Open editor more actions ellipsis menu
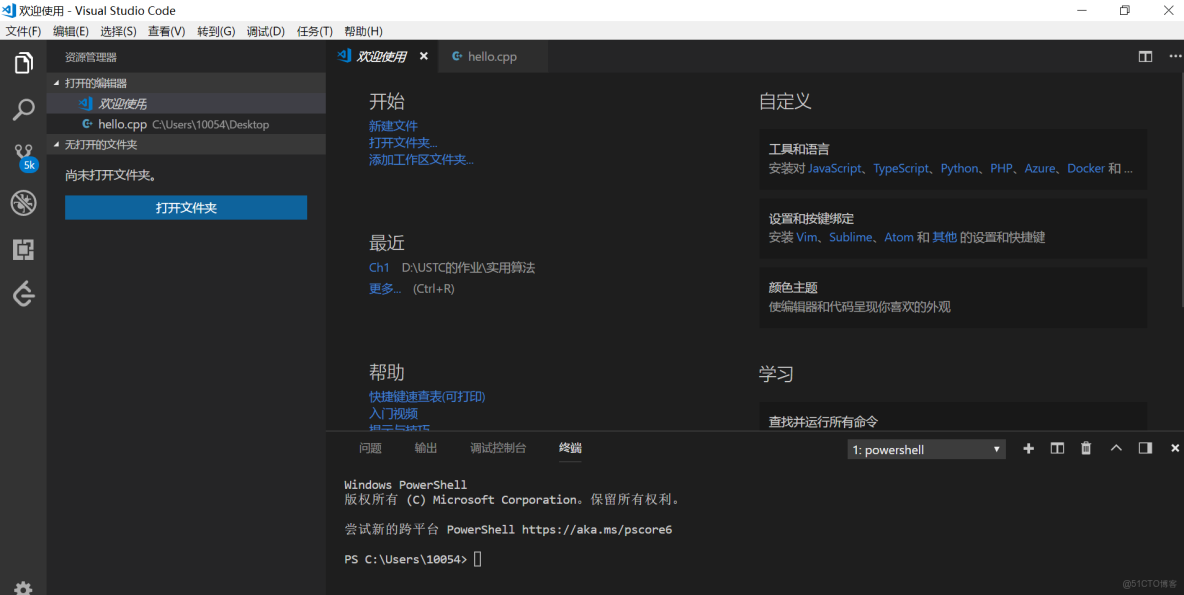The width and height of the screenshot is (1184, 595). [x=1176, y=57]
